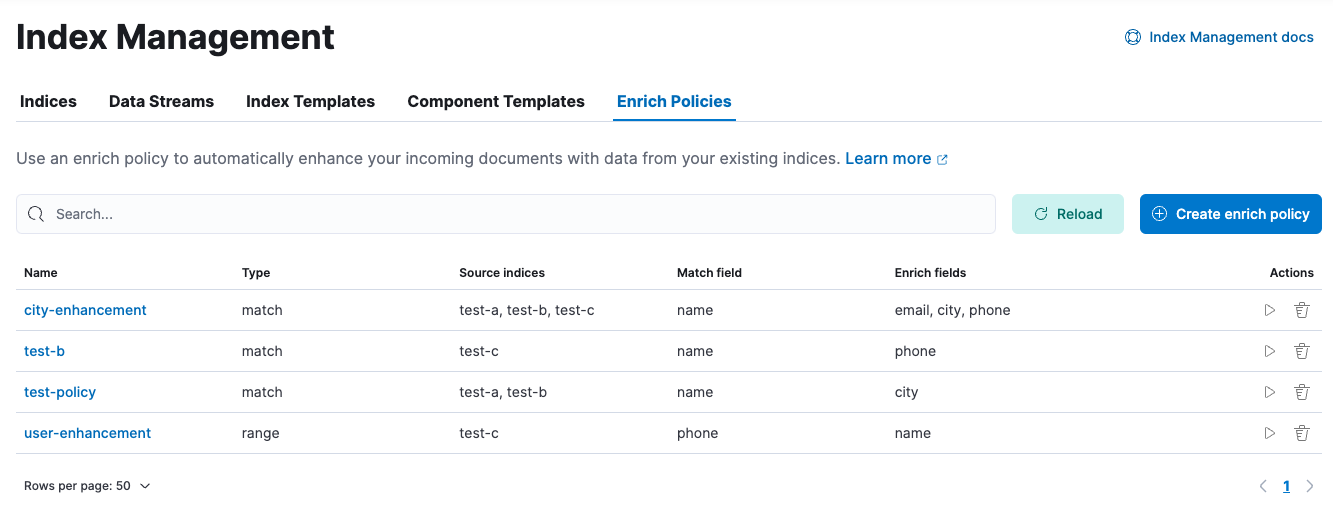1333x519 pixels.
Task: Open the city-enhancement policy details
Action: (85, 310)
